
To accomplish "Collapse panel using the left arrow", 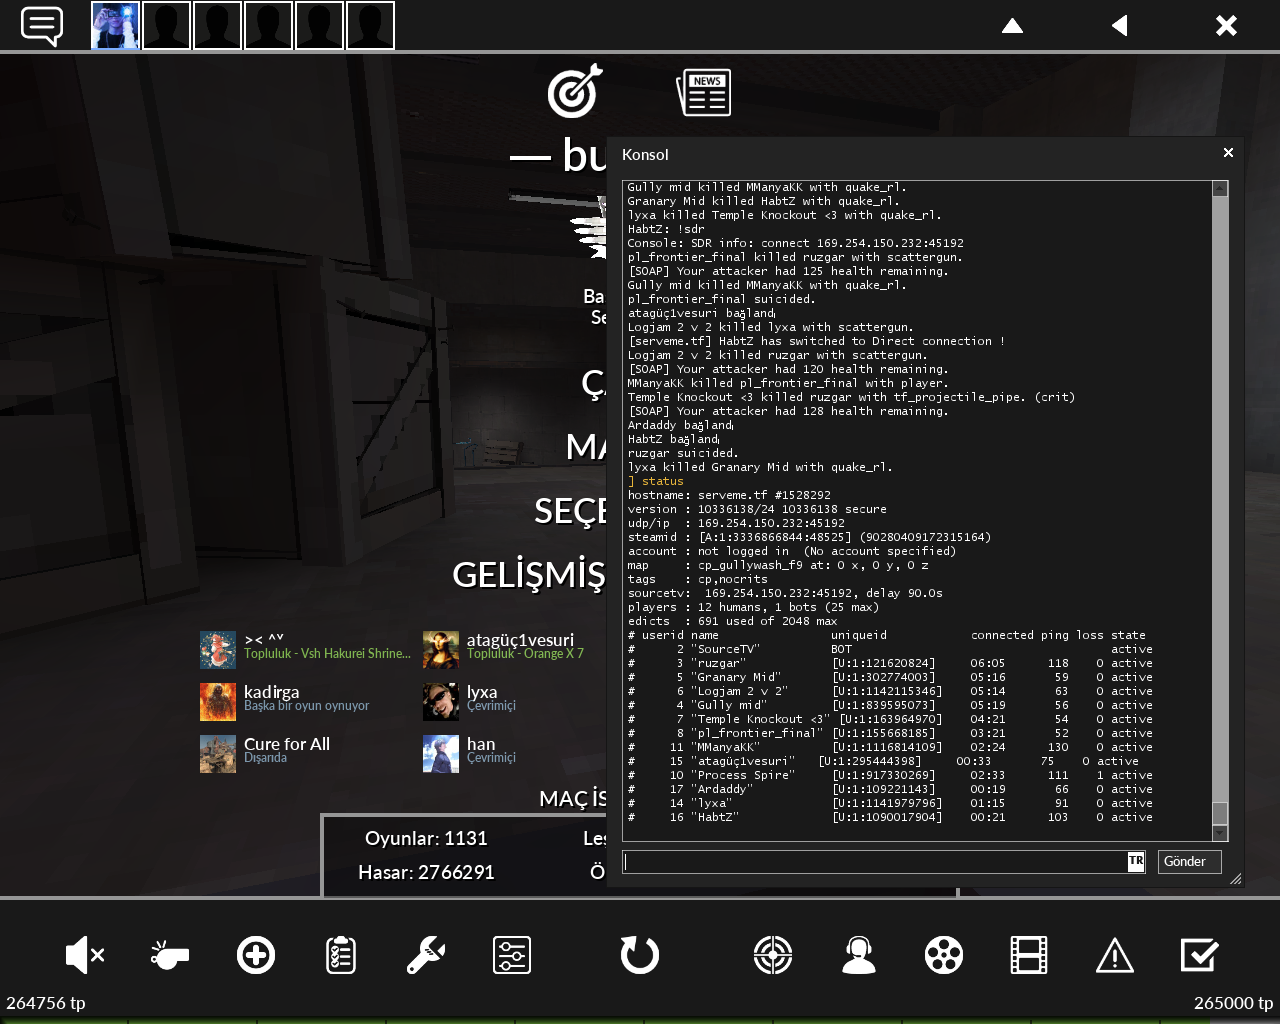I will click(1120, 26).
